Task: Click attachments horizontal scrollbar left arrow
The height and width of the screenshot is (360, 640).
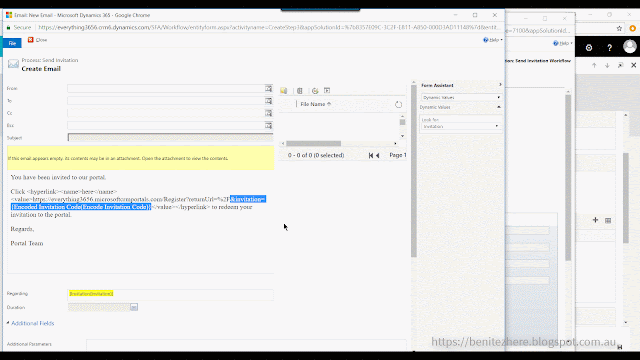Action: pos(283,143)
